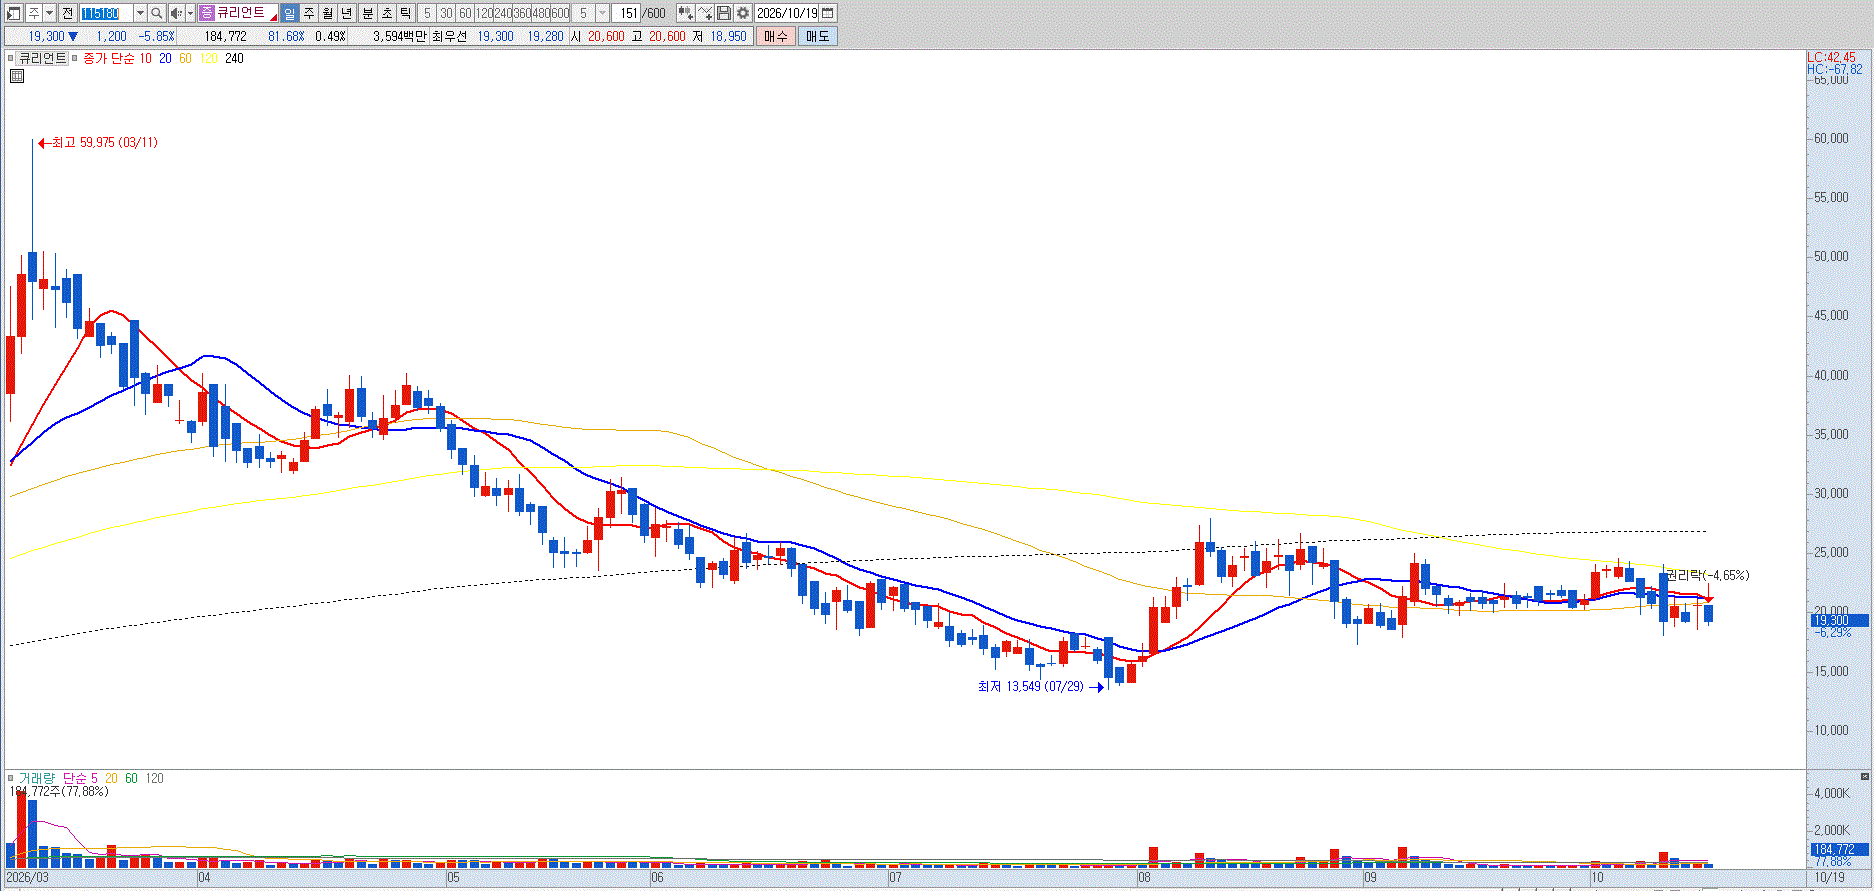Click the add indicator candles icon
Screen dimensions: 1874x891
pyautogui.click(x=685, y=13)
